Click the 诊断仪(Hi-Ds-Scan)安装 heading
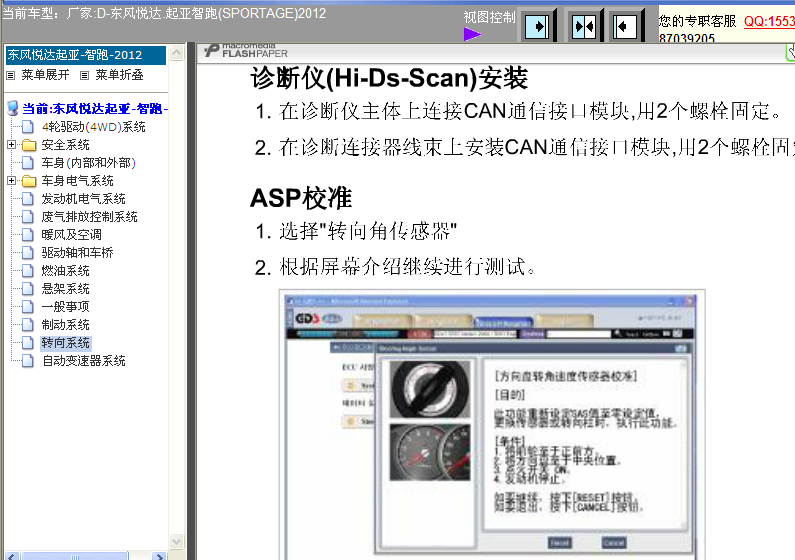Viewport: 795px width, 560px height. (389, 79)
